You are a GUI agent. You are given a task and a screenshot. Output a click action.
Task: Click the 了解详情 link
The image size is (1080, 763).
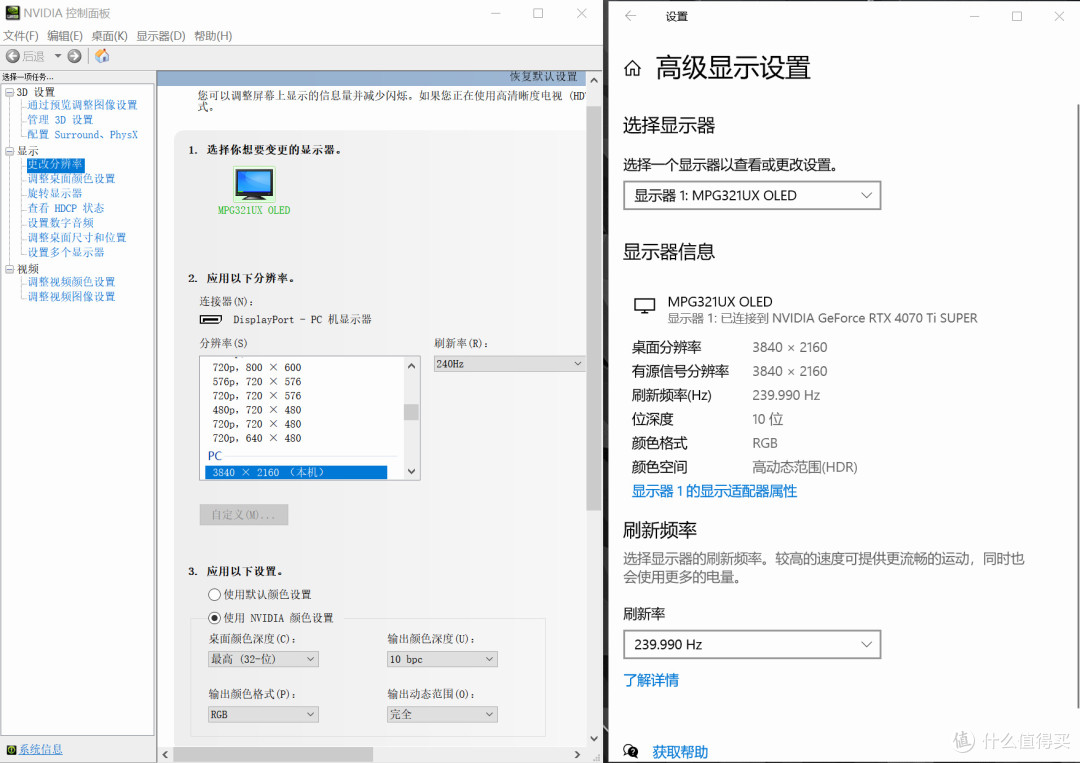651,680
